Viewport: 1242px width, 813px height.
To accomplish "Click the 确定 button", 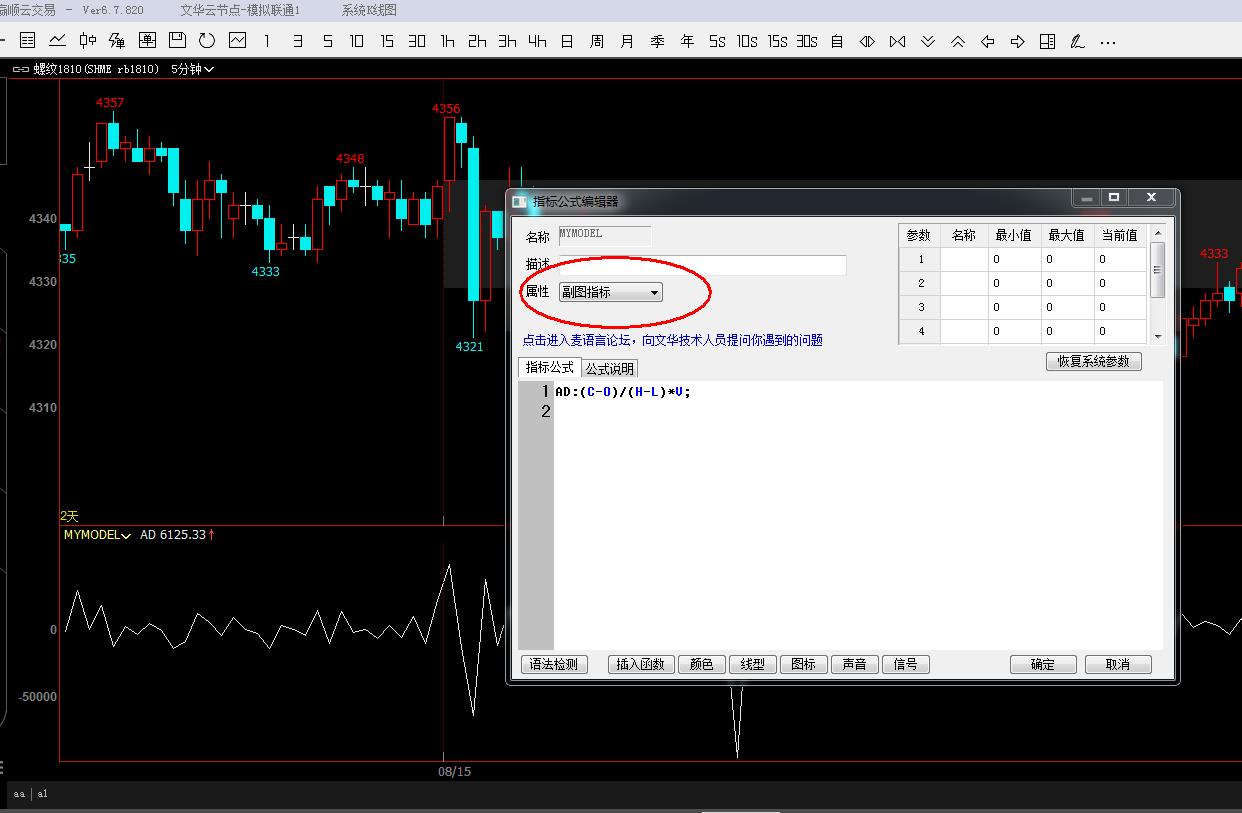I will [1042, 664].
